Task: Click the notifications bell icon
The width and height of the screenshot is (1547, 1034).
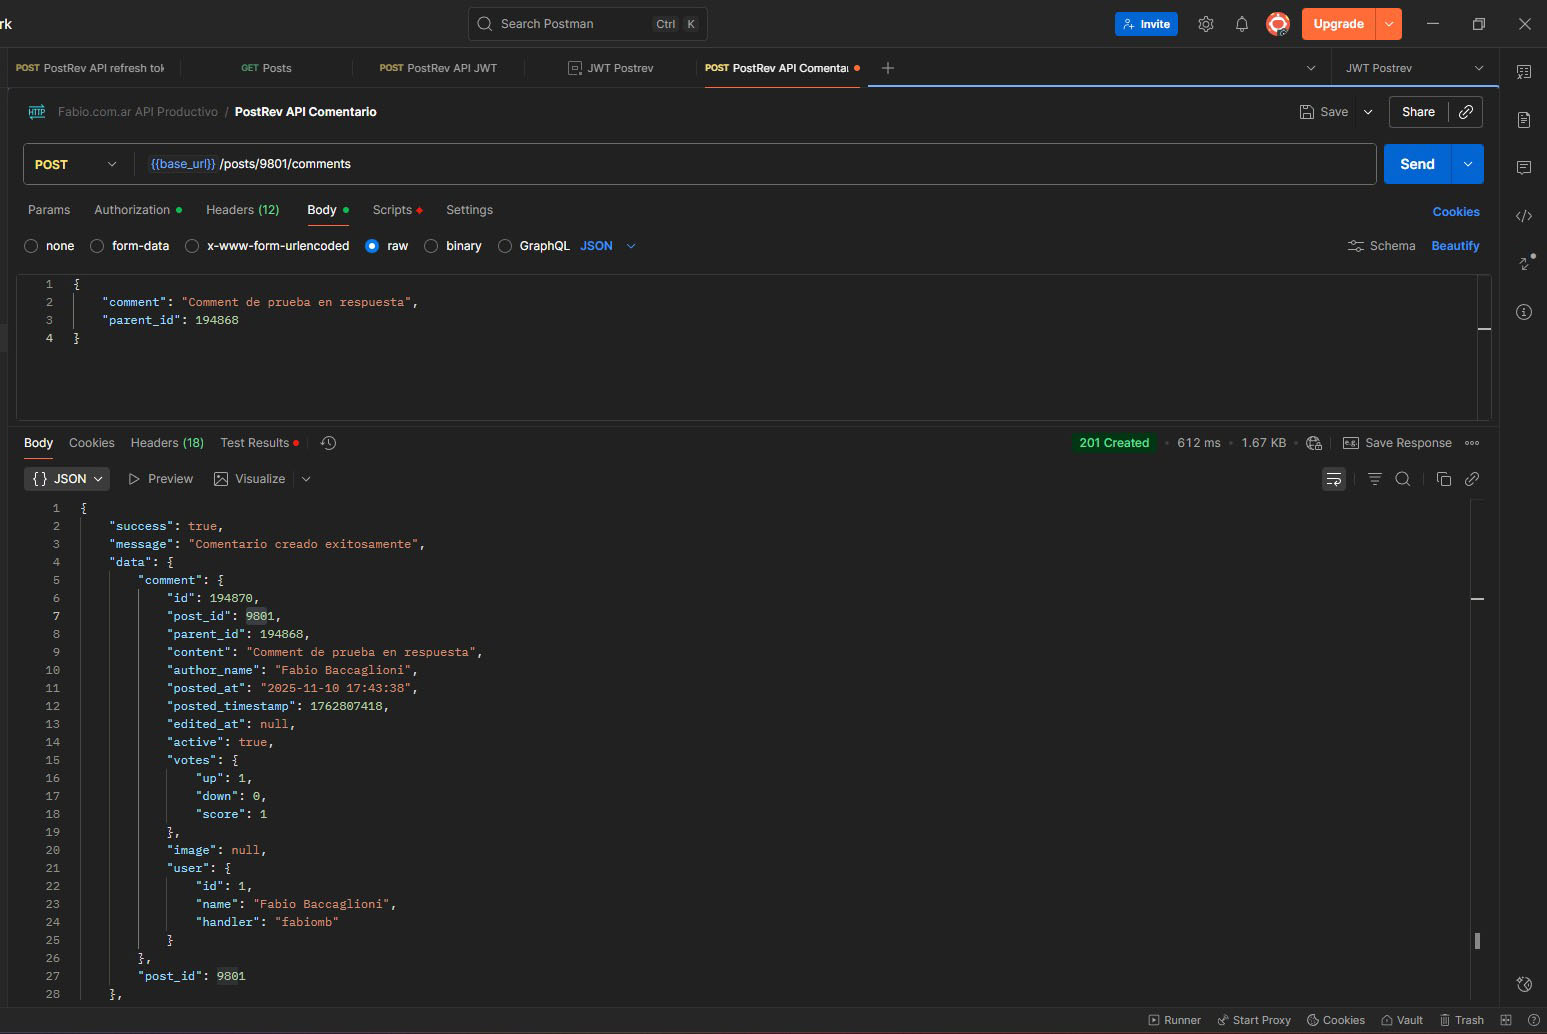Action: [x=1242, y=24]
